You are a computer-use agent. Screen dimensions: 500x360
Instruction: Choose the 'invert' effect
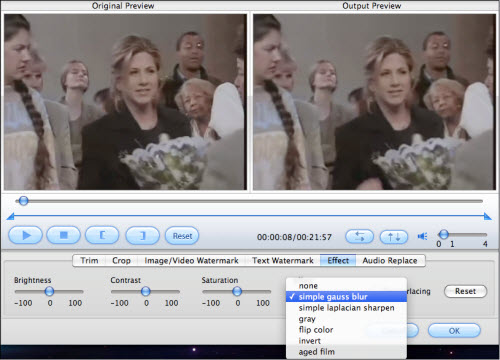(346, 341)
